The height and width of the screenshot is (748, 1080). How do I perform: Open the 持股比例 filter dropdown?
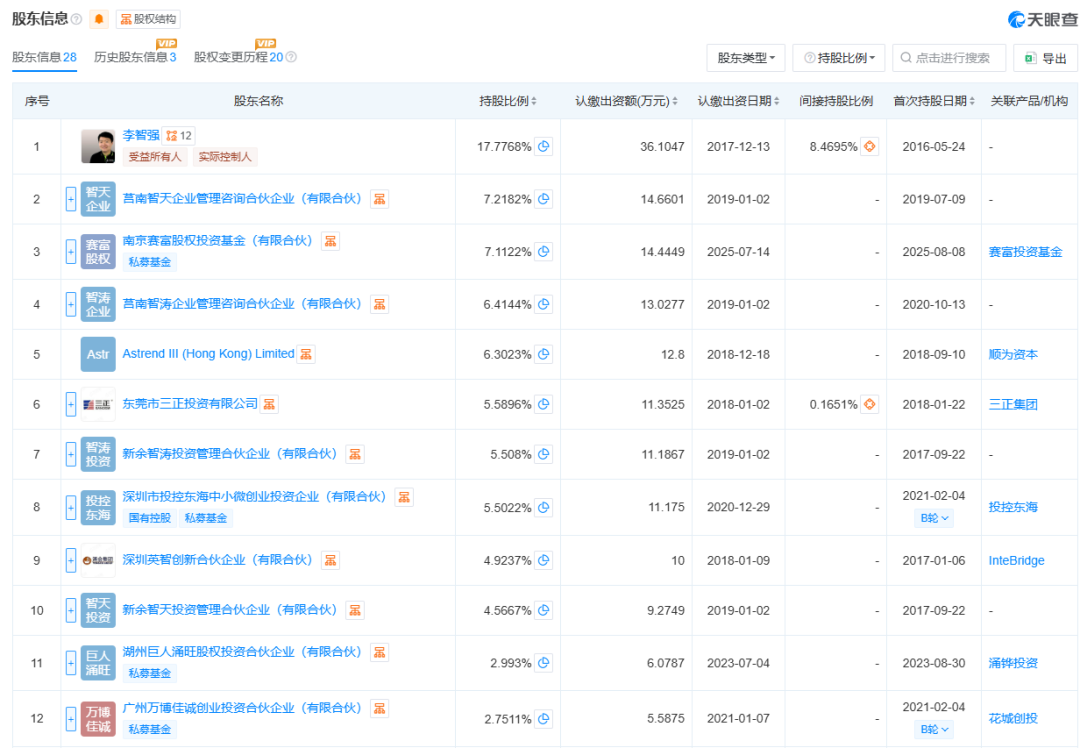[838, 57]
